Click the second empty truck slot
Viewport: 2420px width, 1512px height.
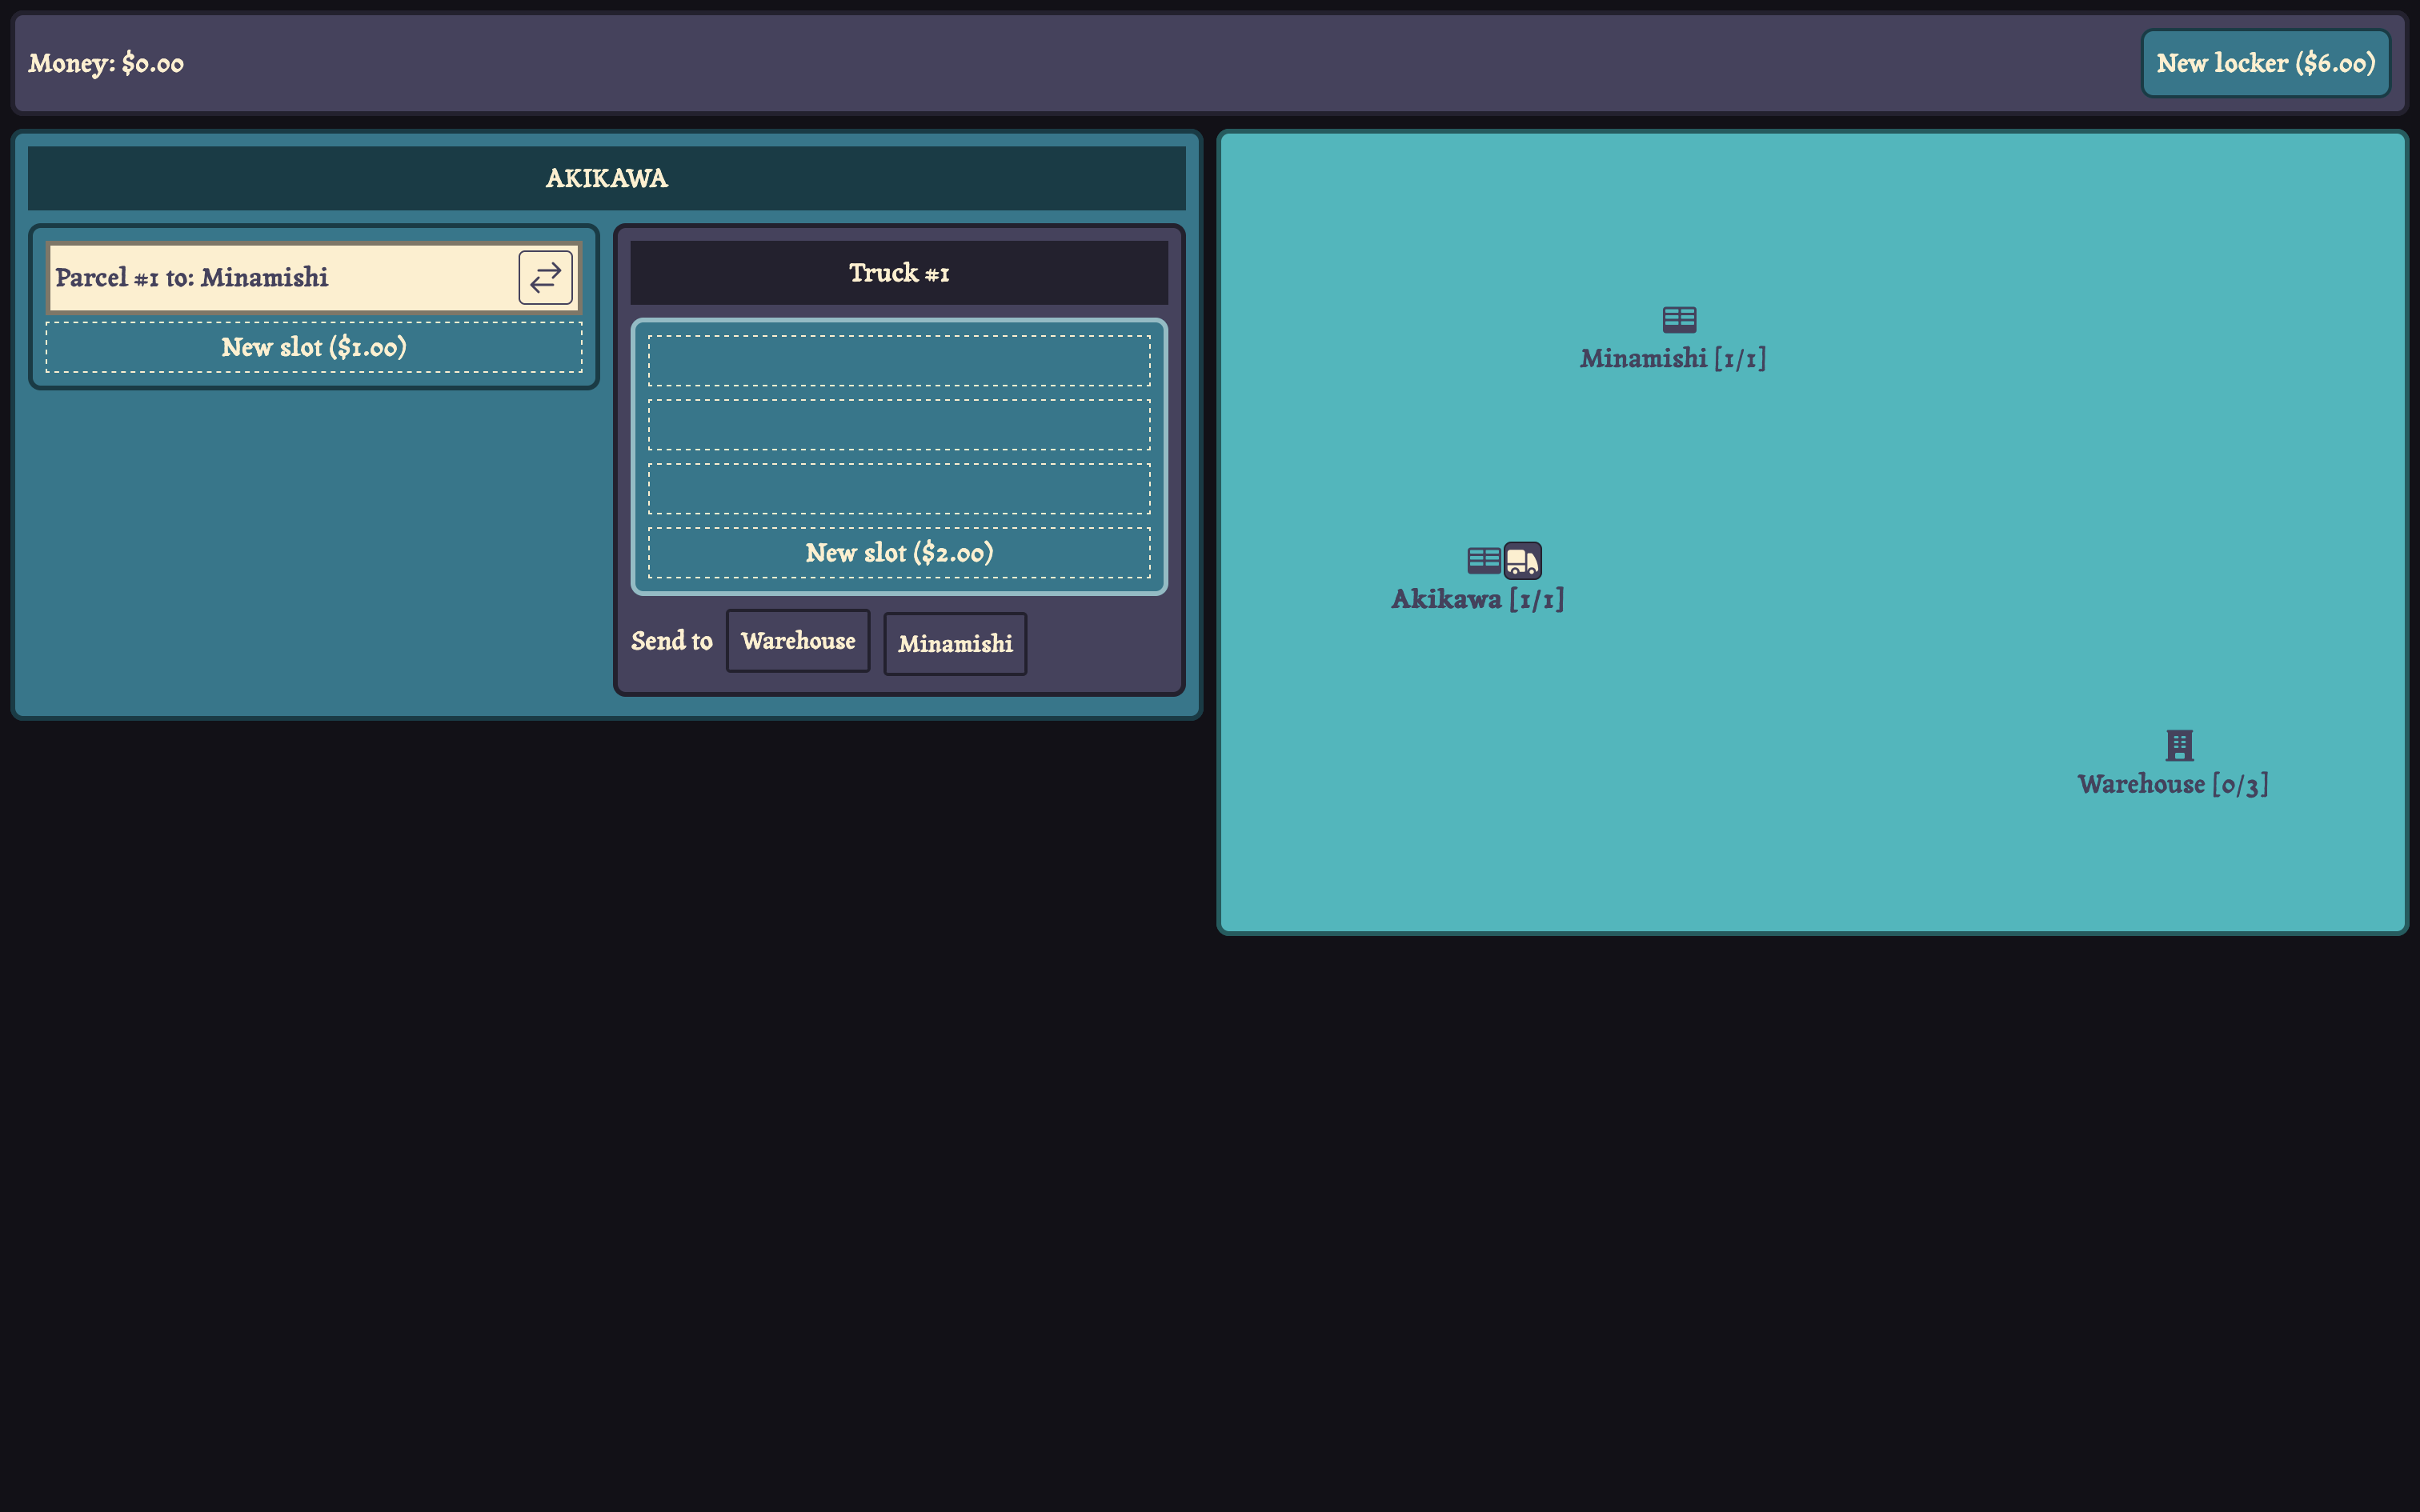click(898, 425)
